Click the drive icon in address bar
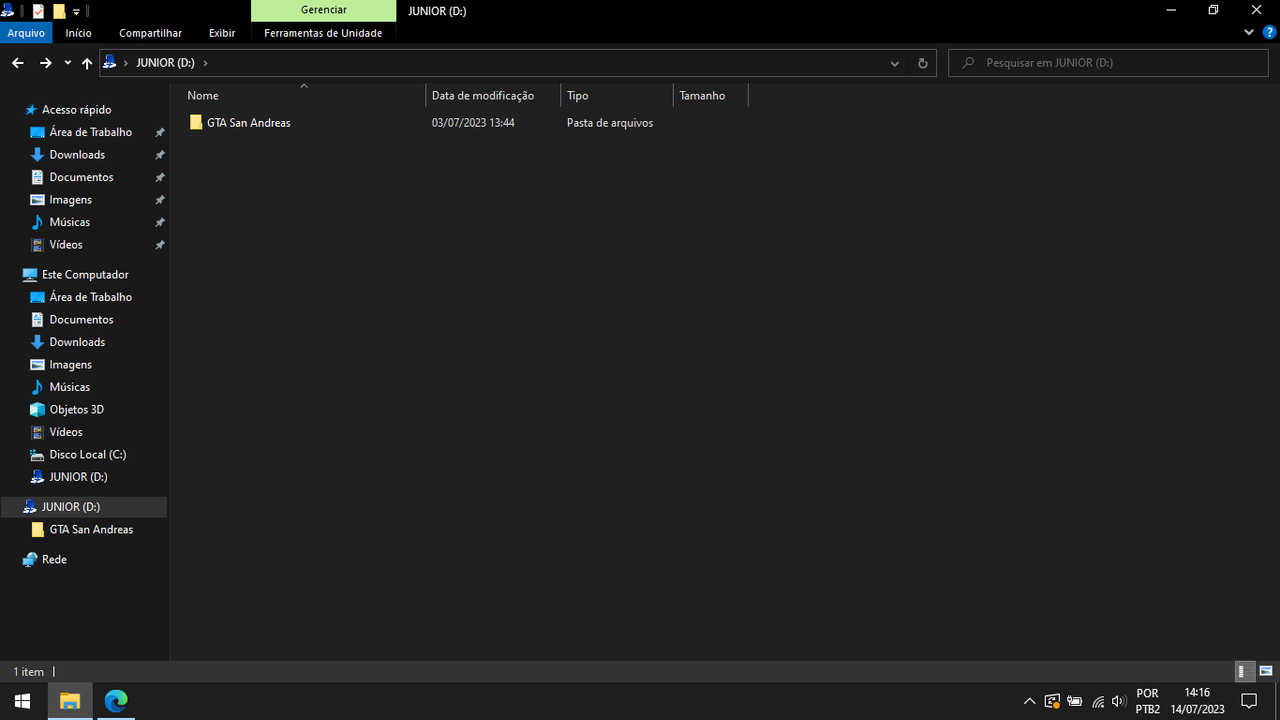1280x720 pixels. click(x=110, y=62)
